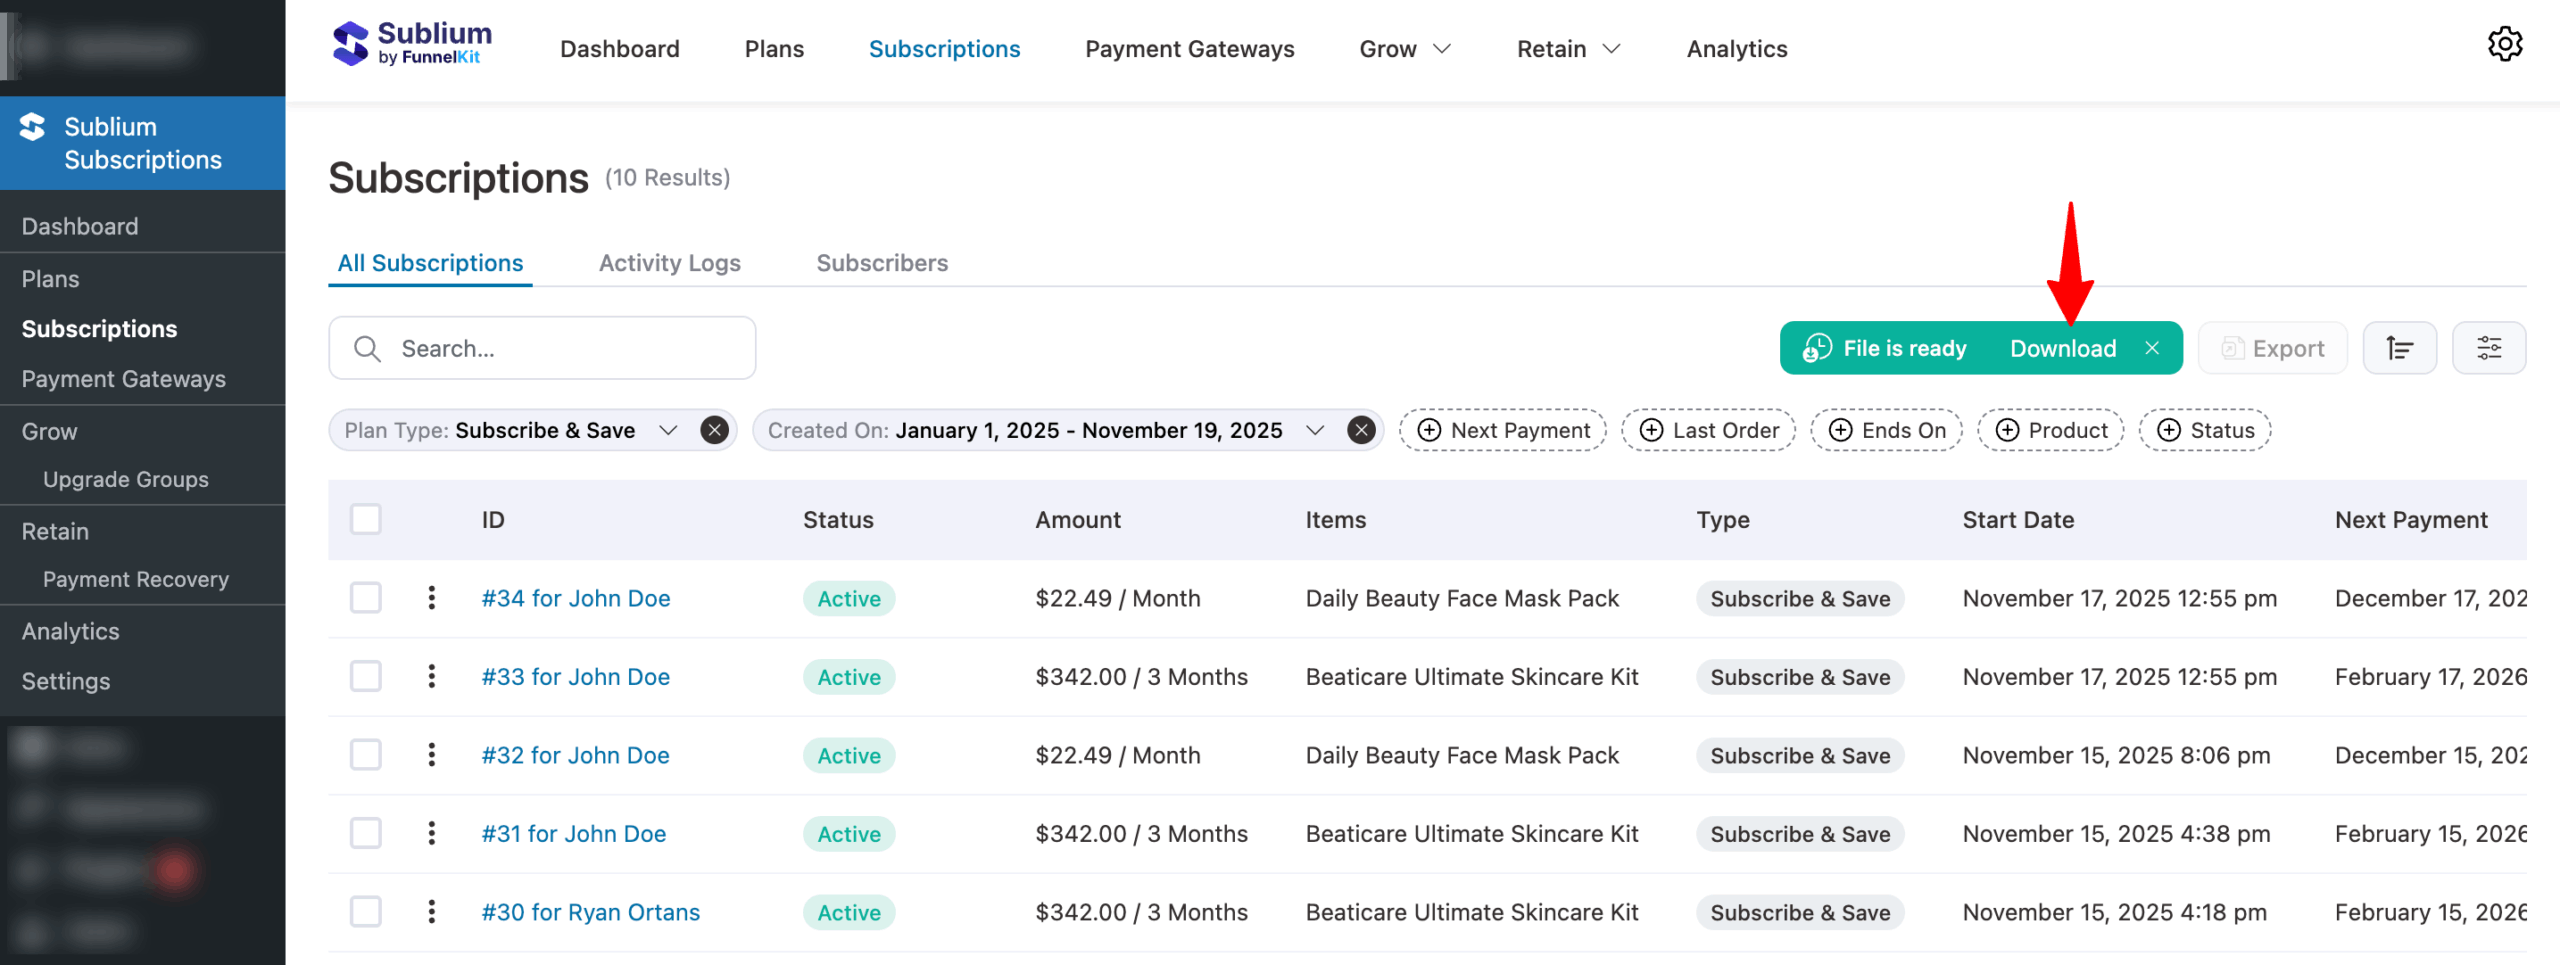Download the ready export file

pyautogui.click(x=2062, y=348)
